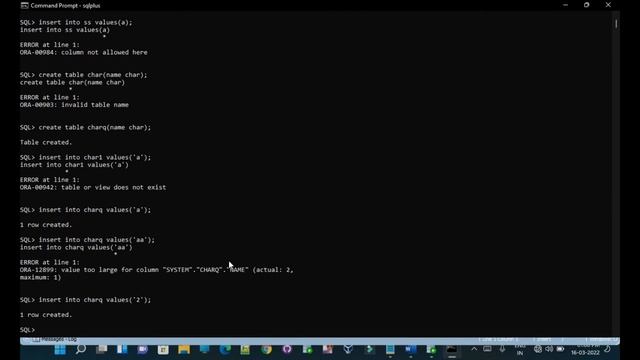Image resolution: width=640 pixels, height=360 pixels.
Task: Open the ENG IN language switcher
Action: point(520,349)
